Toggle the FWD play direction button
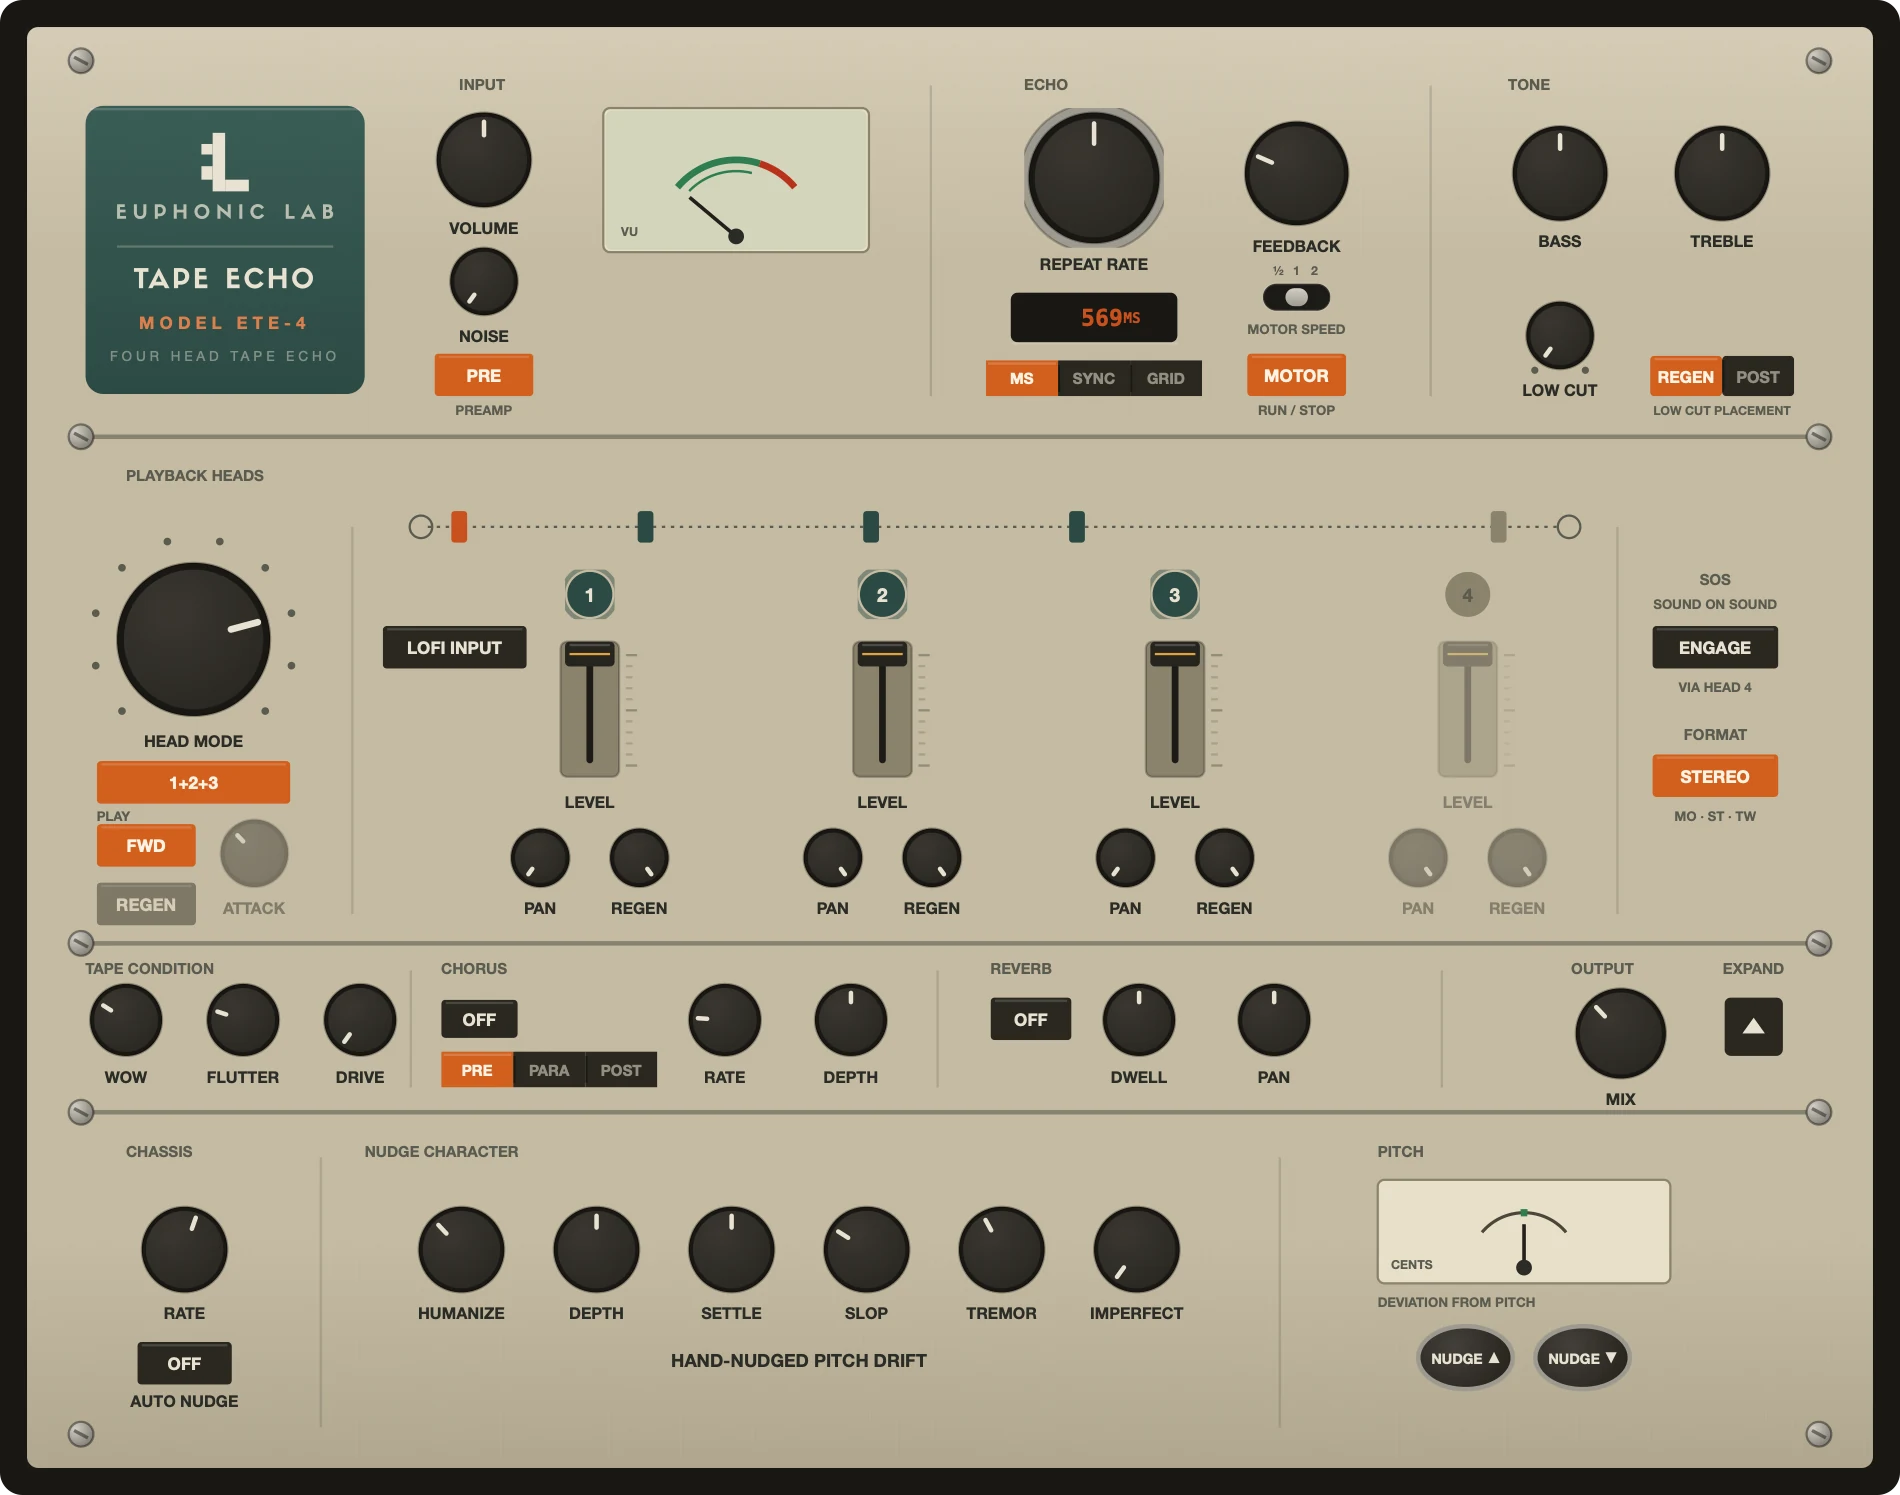The image size is (1900, 1495). (146, 846)
